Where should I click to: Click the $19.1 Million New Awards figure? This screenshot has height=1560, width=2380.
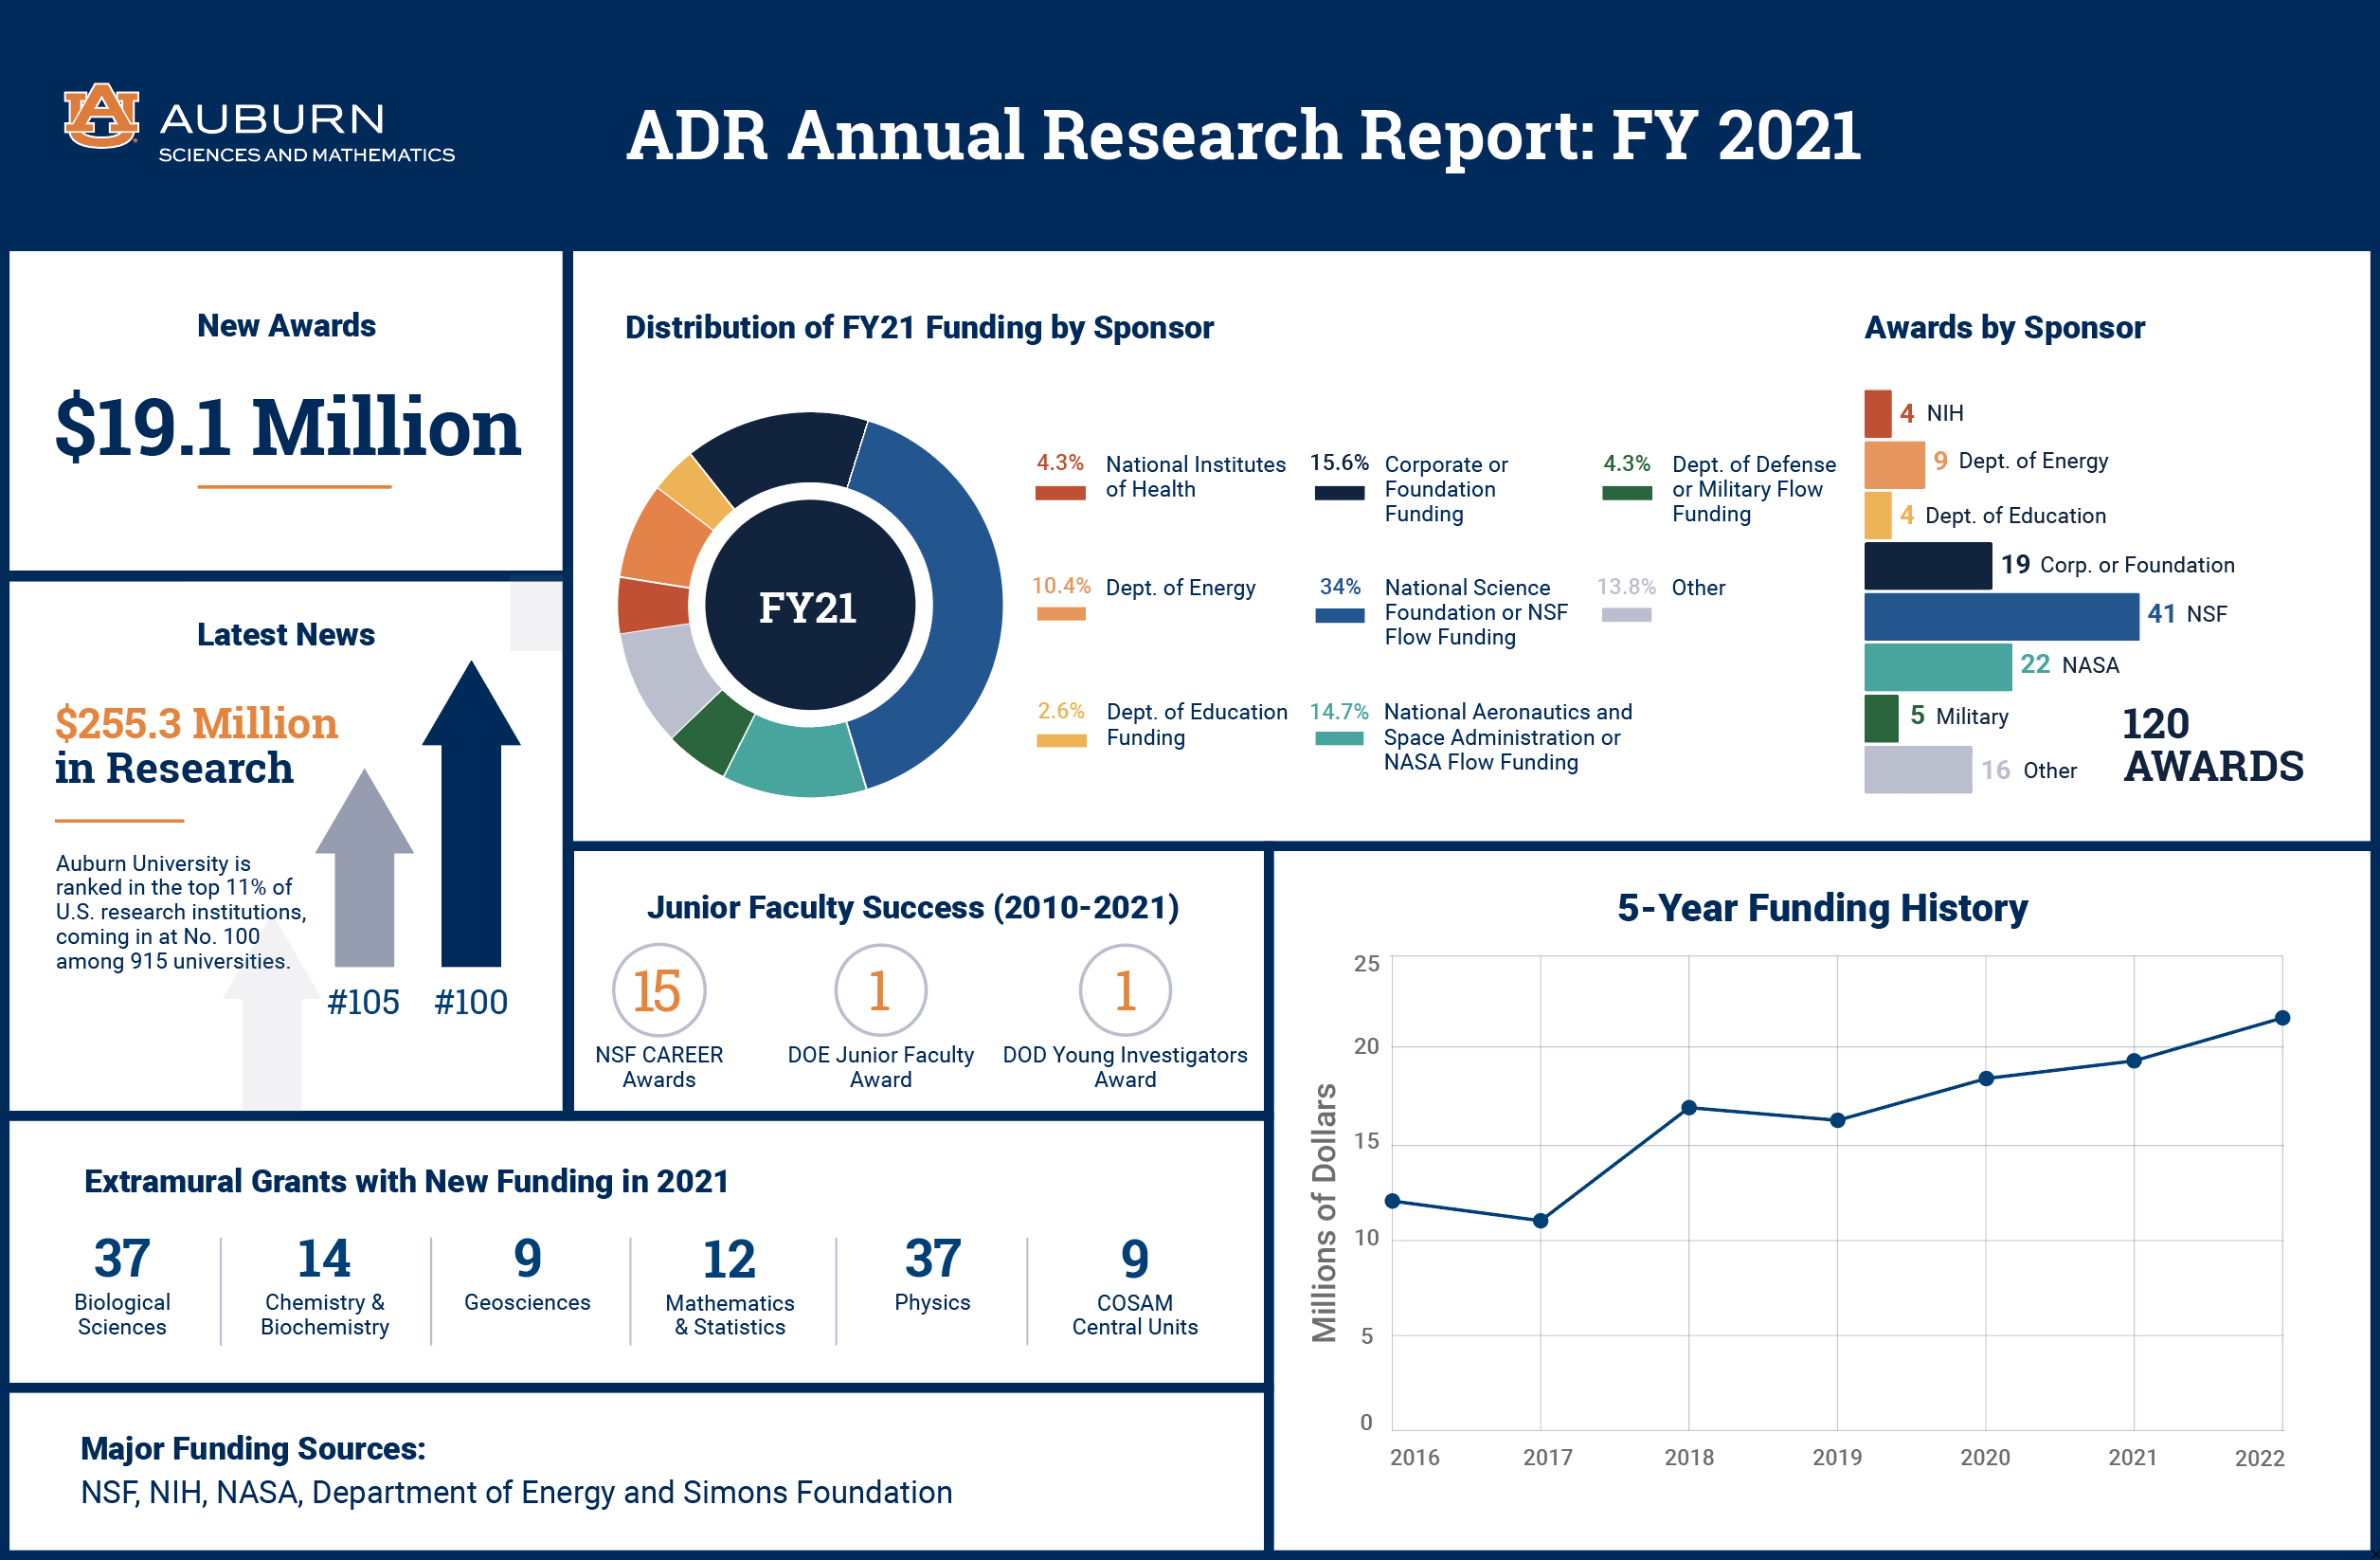pos(288,428)
